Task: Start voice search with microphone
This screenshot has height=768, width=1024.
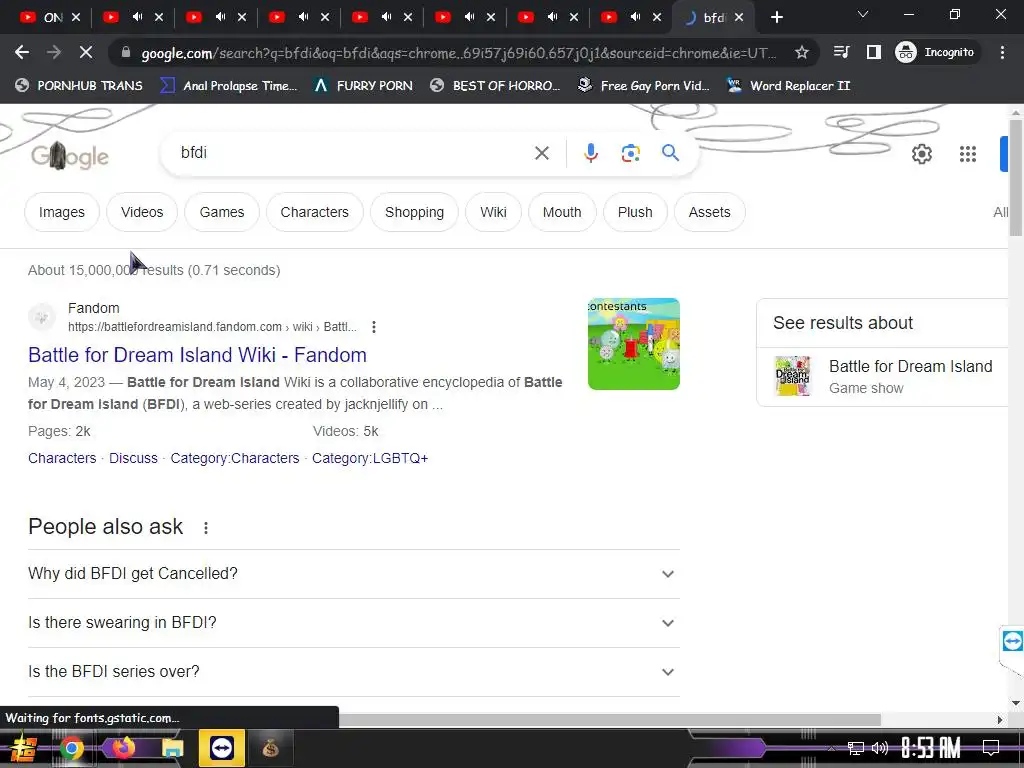Action: [590, 153]
